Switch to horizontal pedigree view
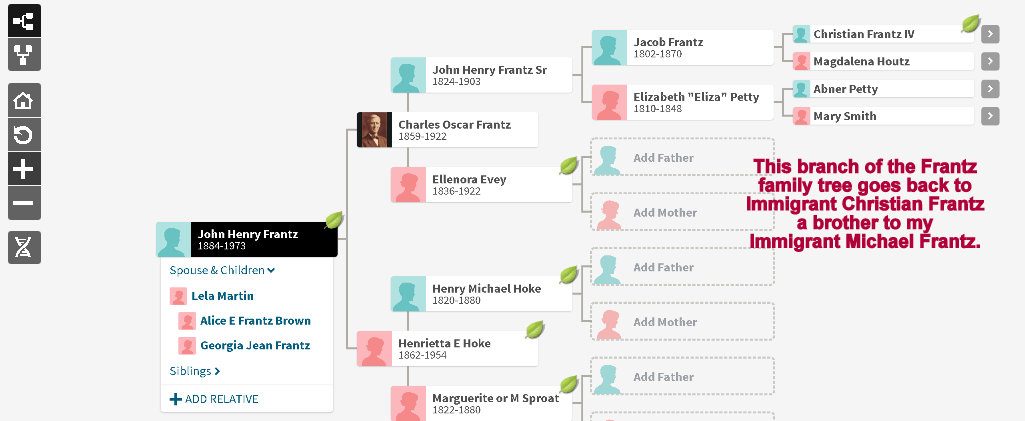 tap(24, 20)
